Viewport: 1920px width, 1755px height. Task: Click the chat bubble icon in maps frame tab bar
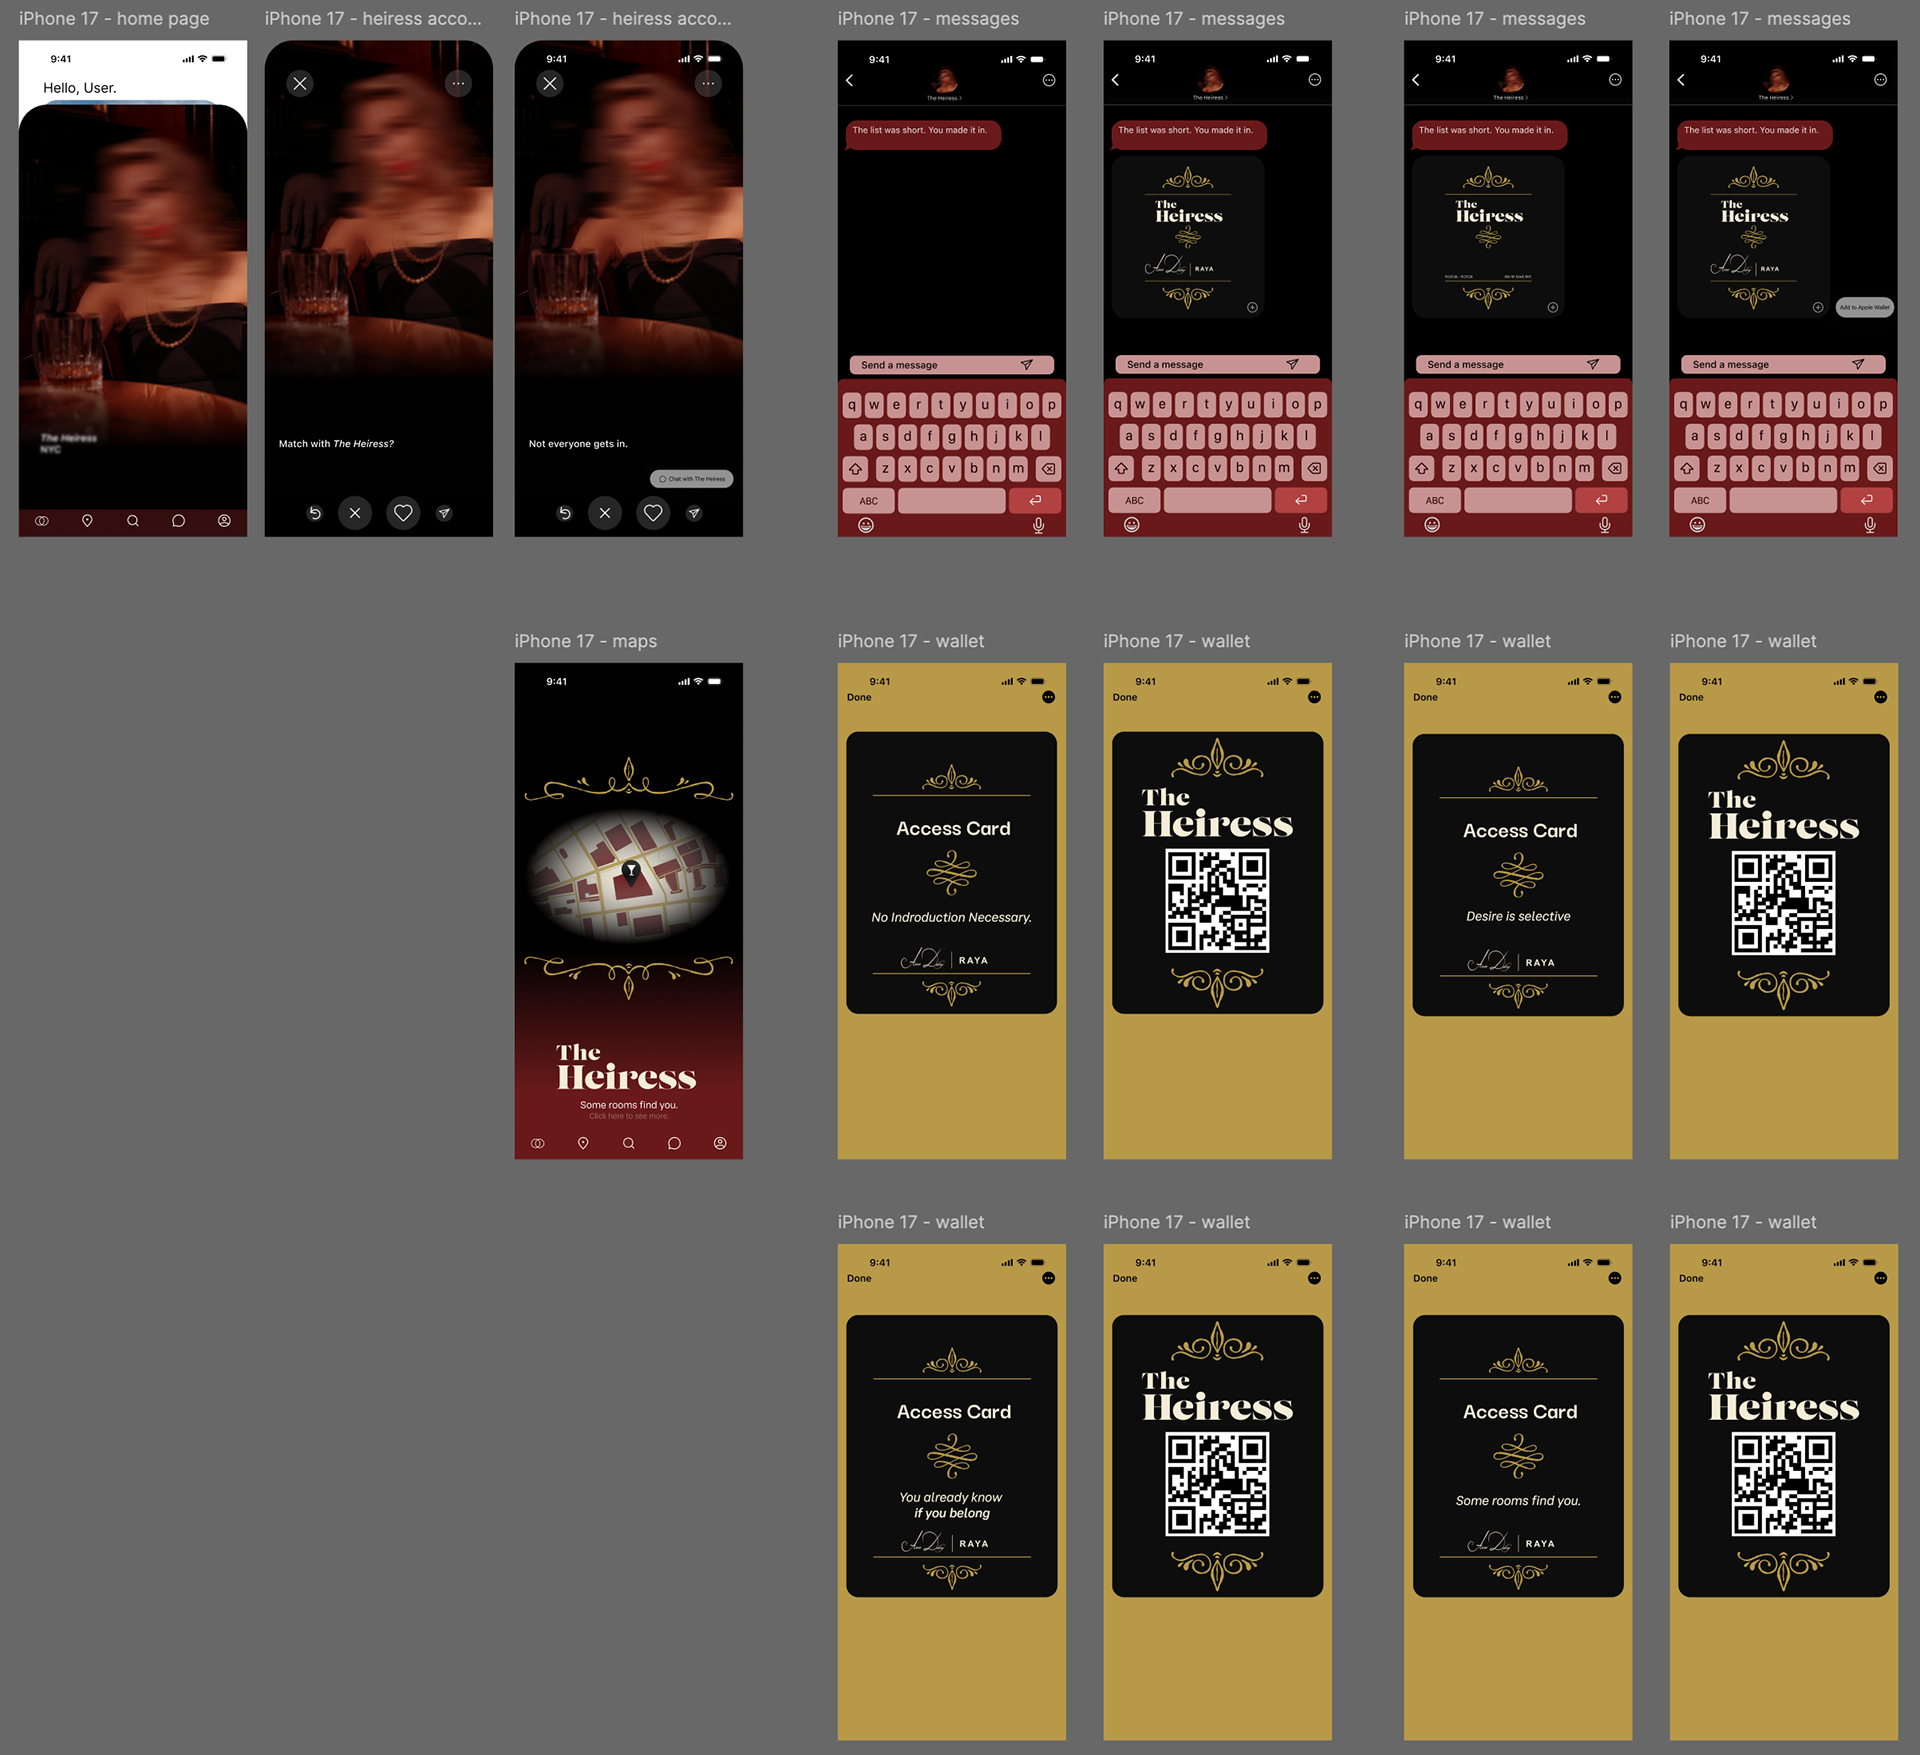tap(674, 1143)
